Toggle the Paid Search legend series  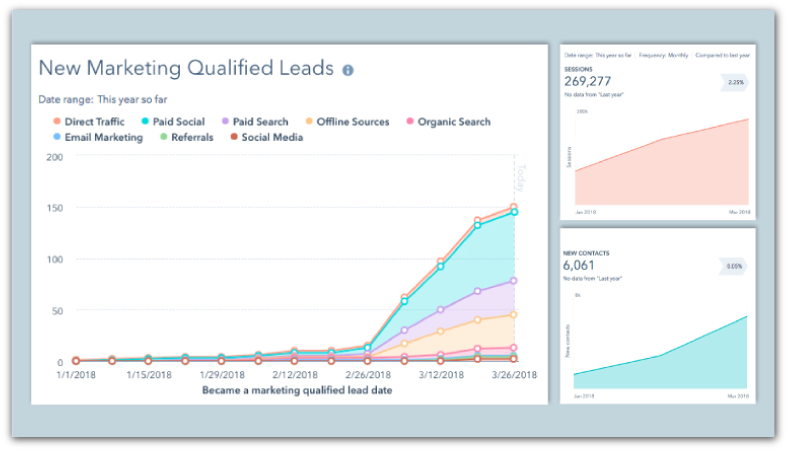tap(255, 122)
